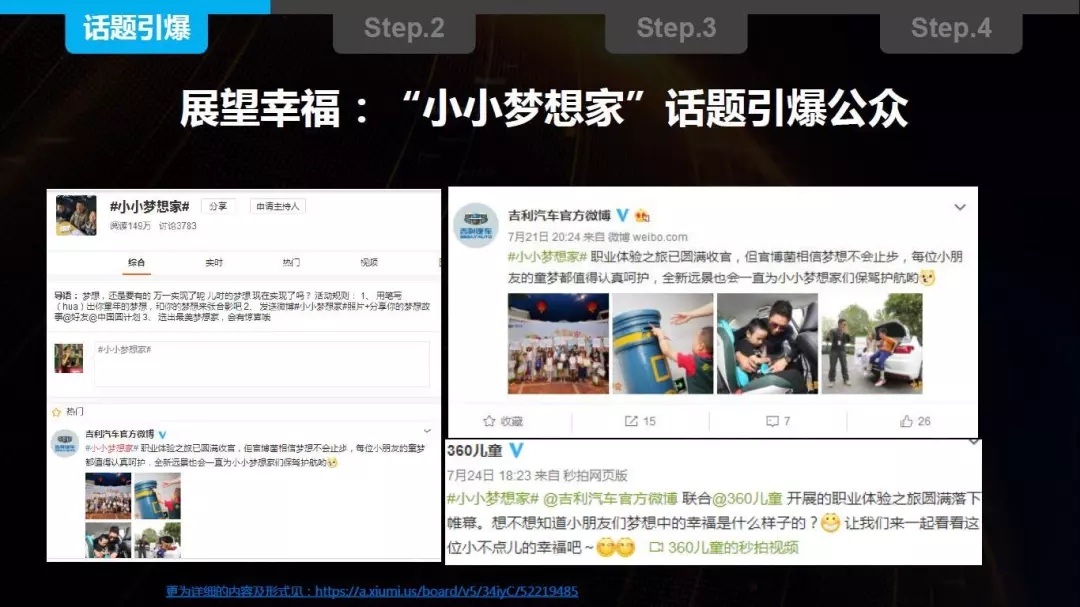
Task: Click the comment bubble icon showing 7
Action: pyautogui.click(x=773, y=420)
